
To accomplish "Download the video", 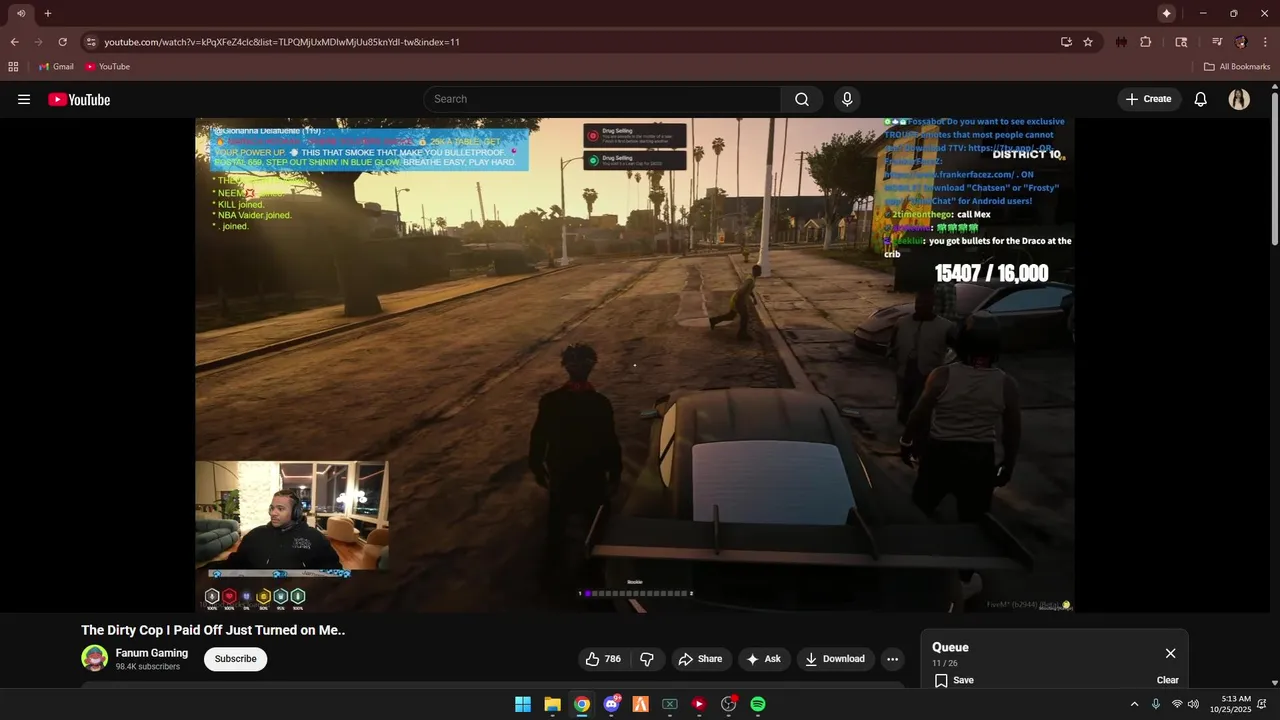I will click(835, 659).
